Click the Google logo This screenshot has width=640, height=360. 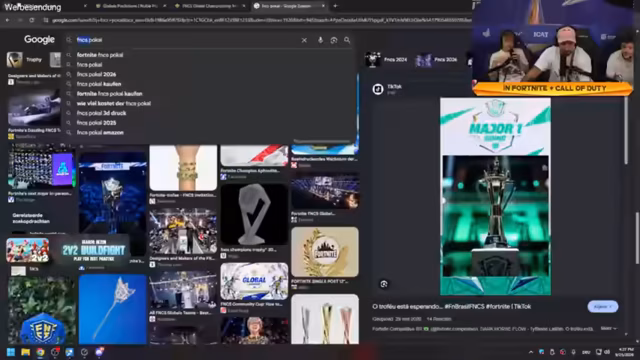click(39, 40)
